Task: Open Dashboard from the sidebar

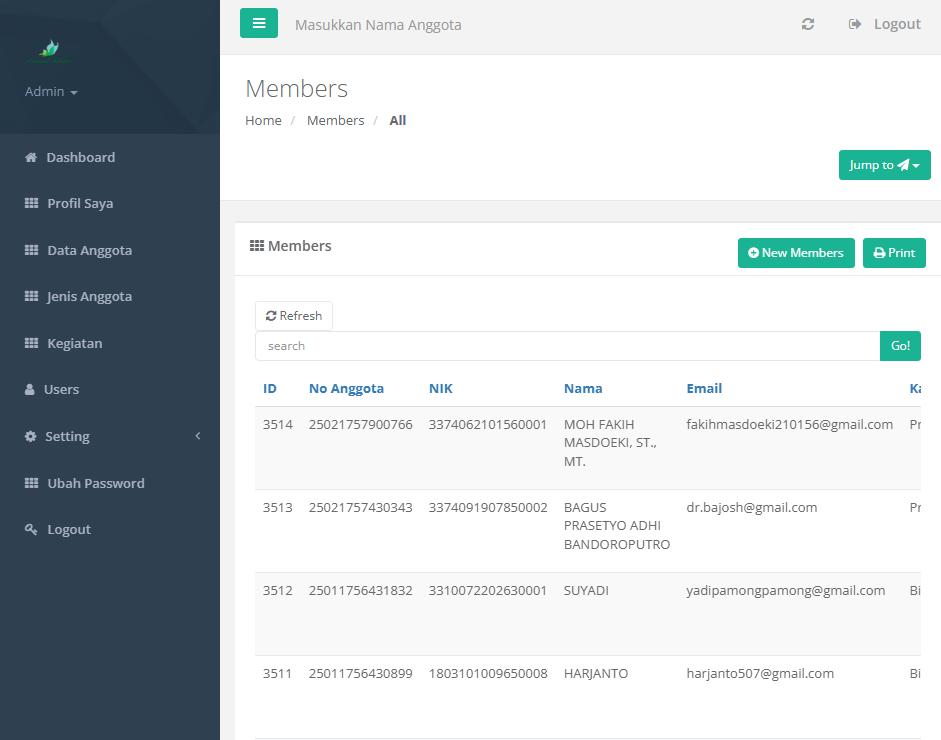Action: point(80,157)
